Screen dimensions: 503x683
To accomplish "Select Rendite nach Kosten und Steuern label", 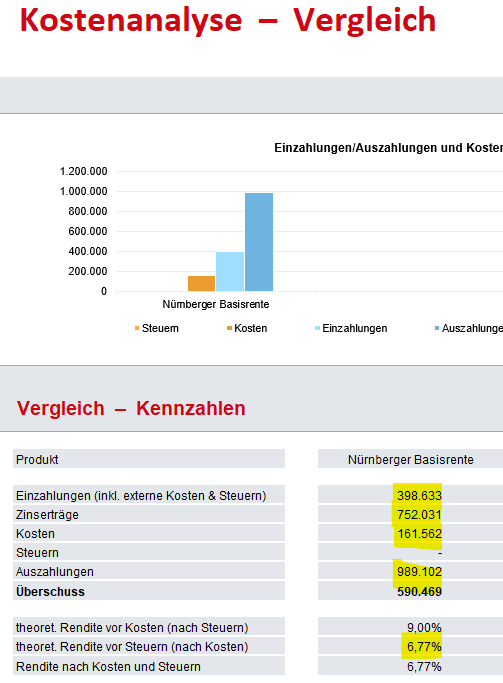I will (108, 667).
